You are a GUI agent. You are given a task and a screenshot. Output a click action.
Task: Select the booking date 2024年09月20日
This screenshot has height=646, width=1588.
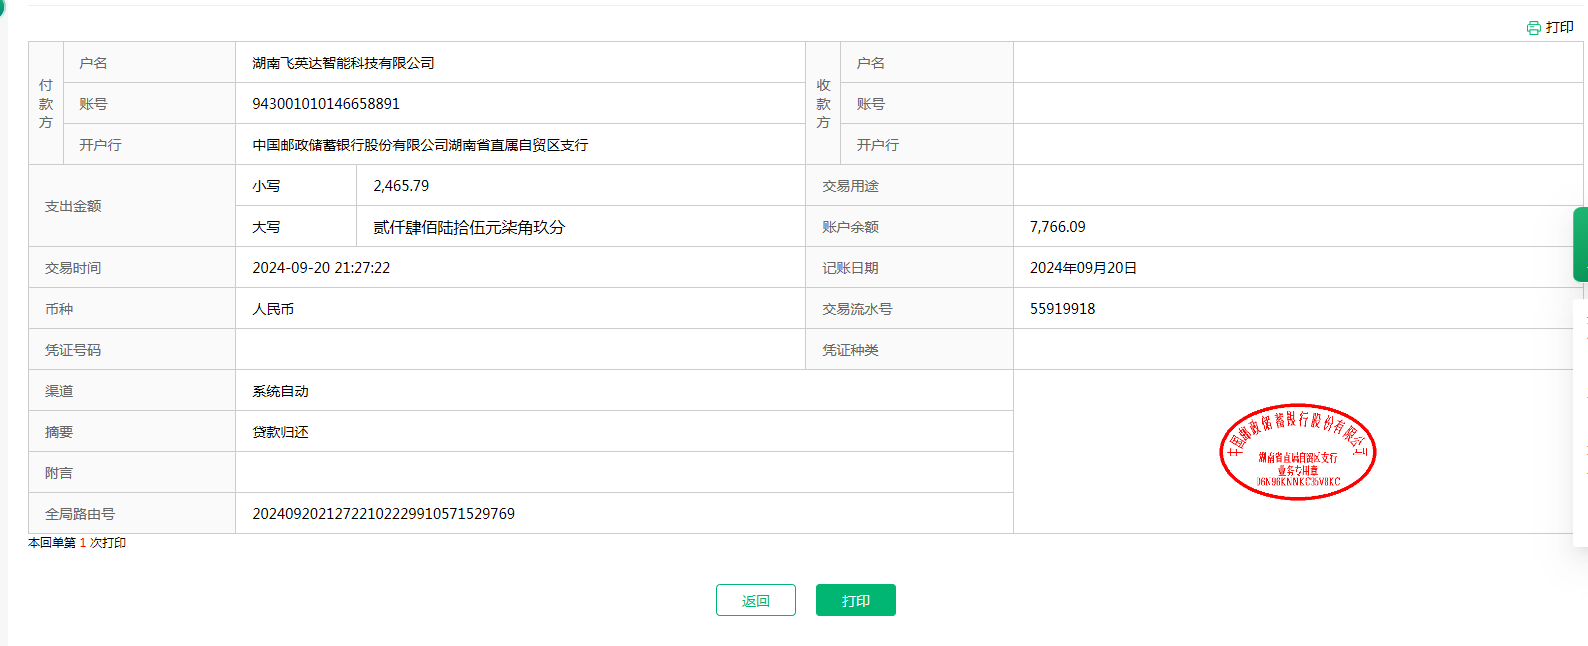click(1083, 268)
